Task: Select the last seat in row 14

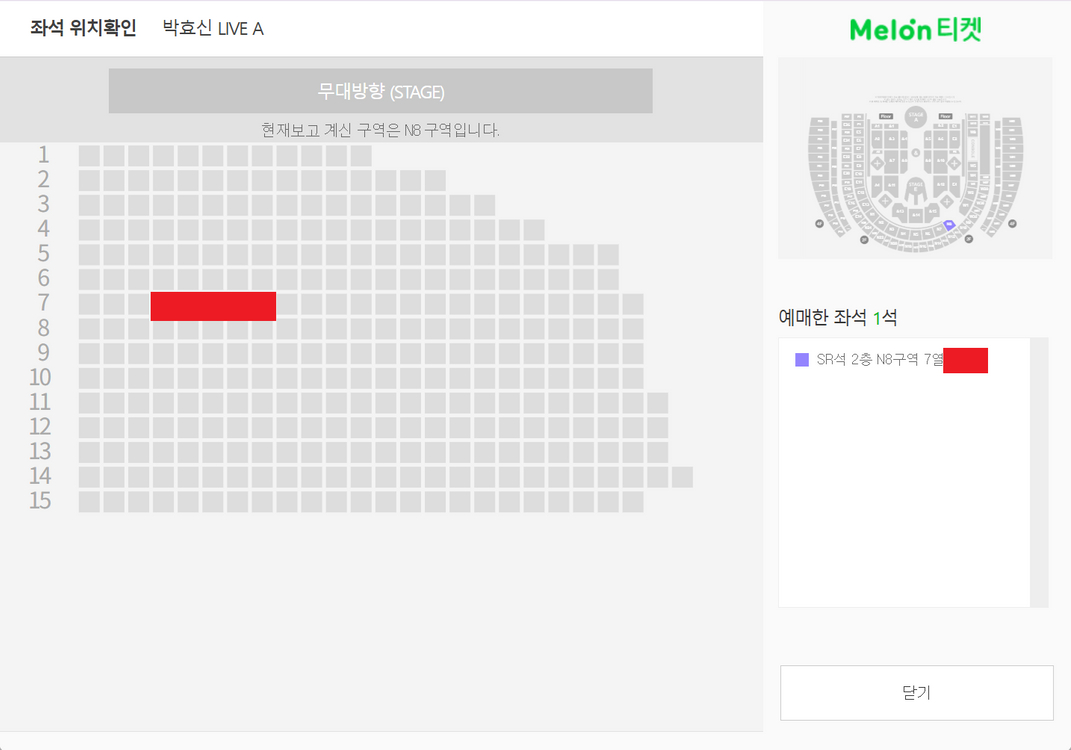Action: pyautogui.click(x=682, y=477)
